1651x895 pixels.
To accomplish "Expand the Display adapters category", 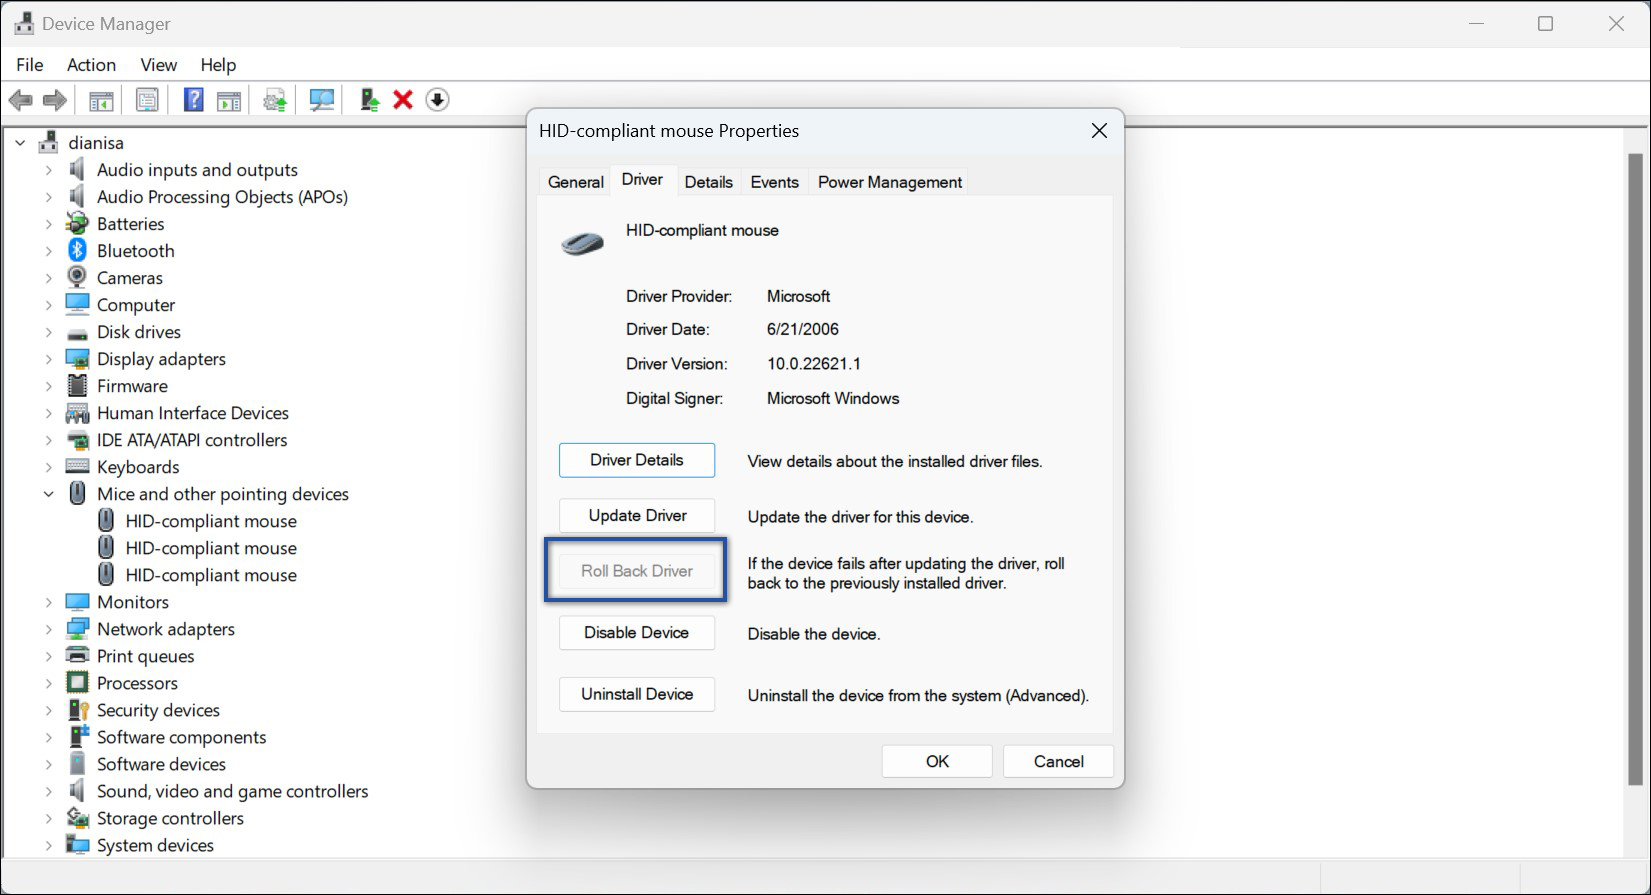I will coord(48,359).
